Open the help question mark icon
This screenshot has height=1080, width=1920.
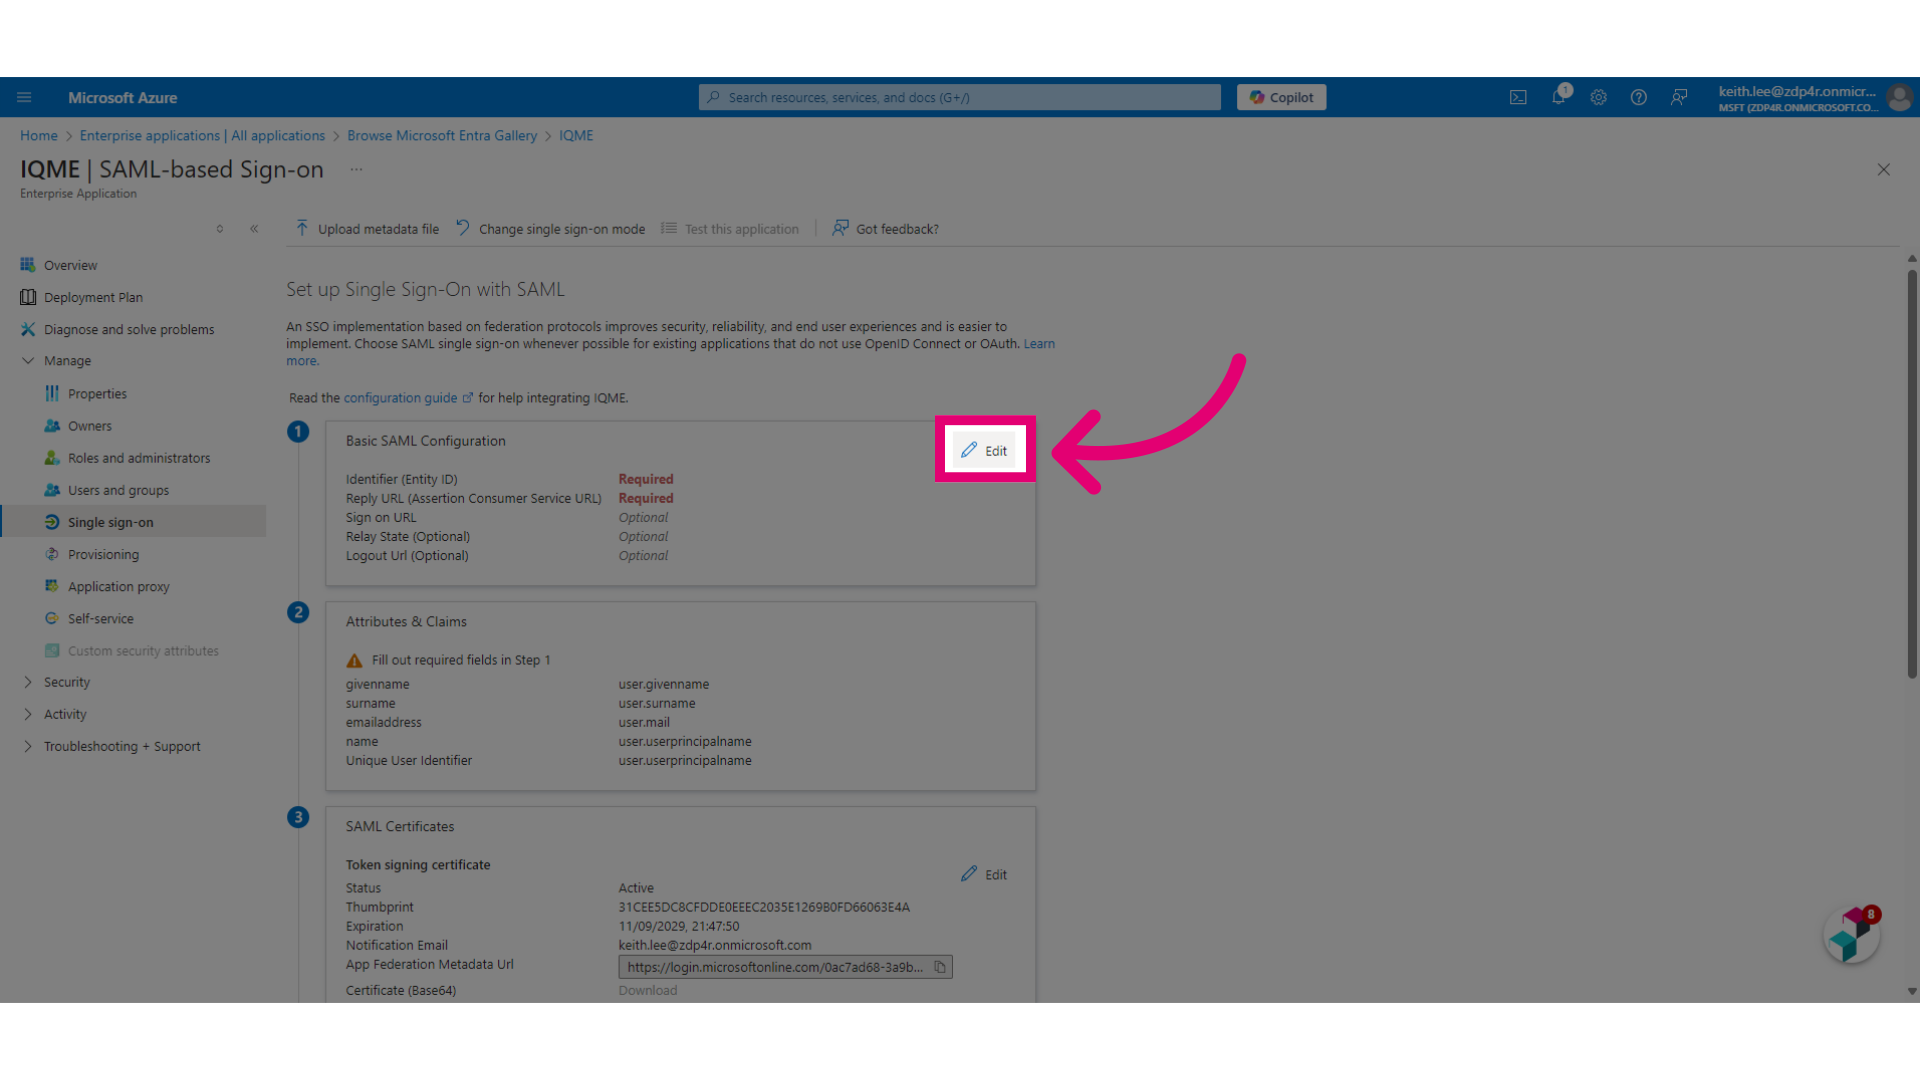tap(1638, 97)
